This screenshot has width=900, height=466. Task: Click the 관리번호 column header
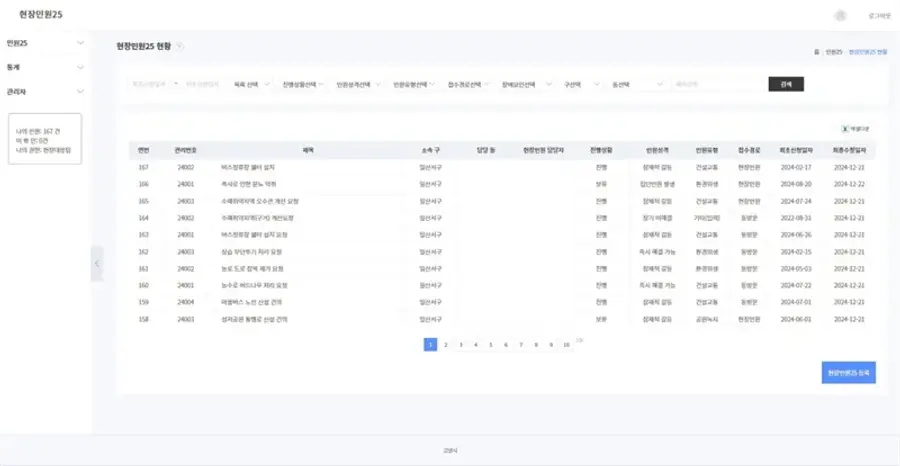tap(186, 150)
